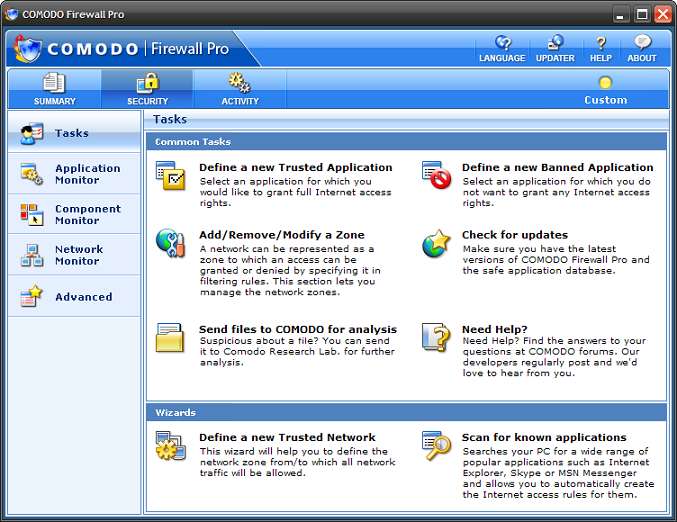Launch the Updater from the top toolbar
This screenshot has height=522, width=677.
pyautogui.click(x=555, y=49)
